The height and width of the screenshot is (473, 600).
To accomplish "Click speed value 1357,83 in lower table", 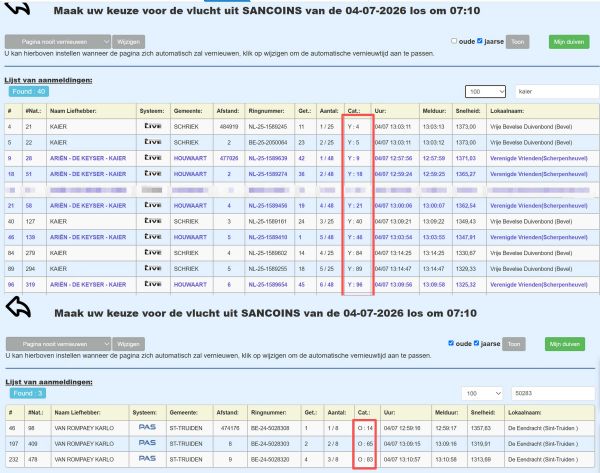I will click(481, 428).
